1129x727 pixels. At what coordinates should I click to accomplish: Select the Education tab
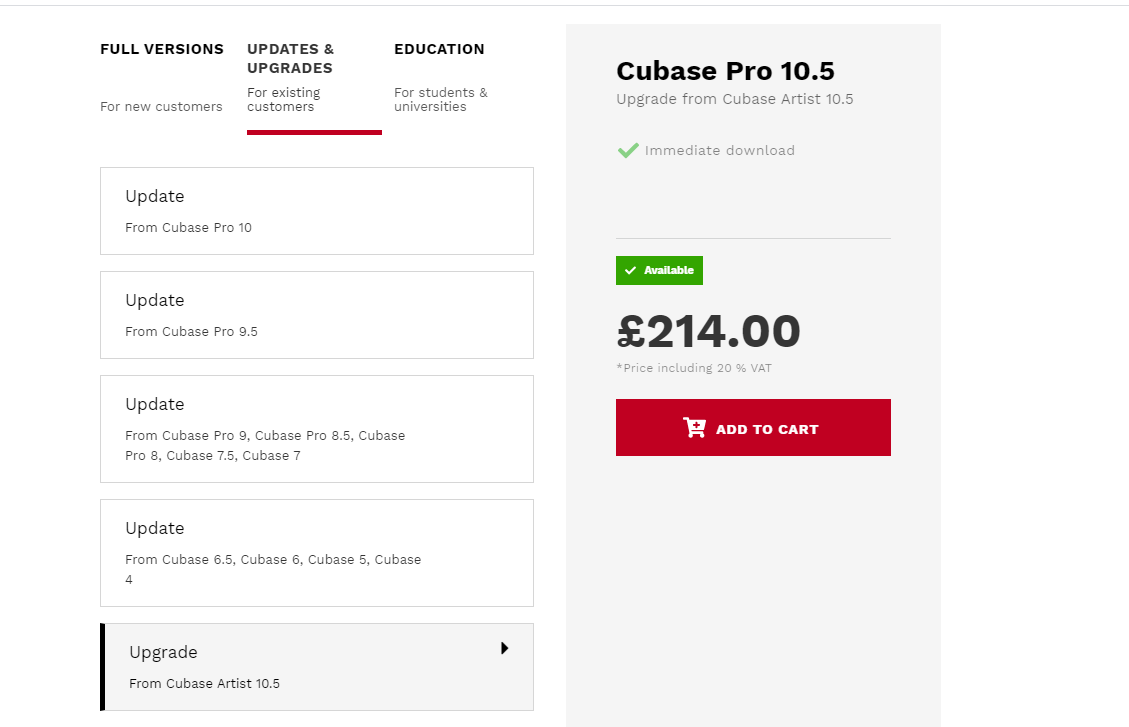[x=439, y=49]
